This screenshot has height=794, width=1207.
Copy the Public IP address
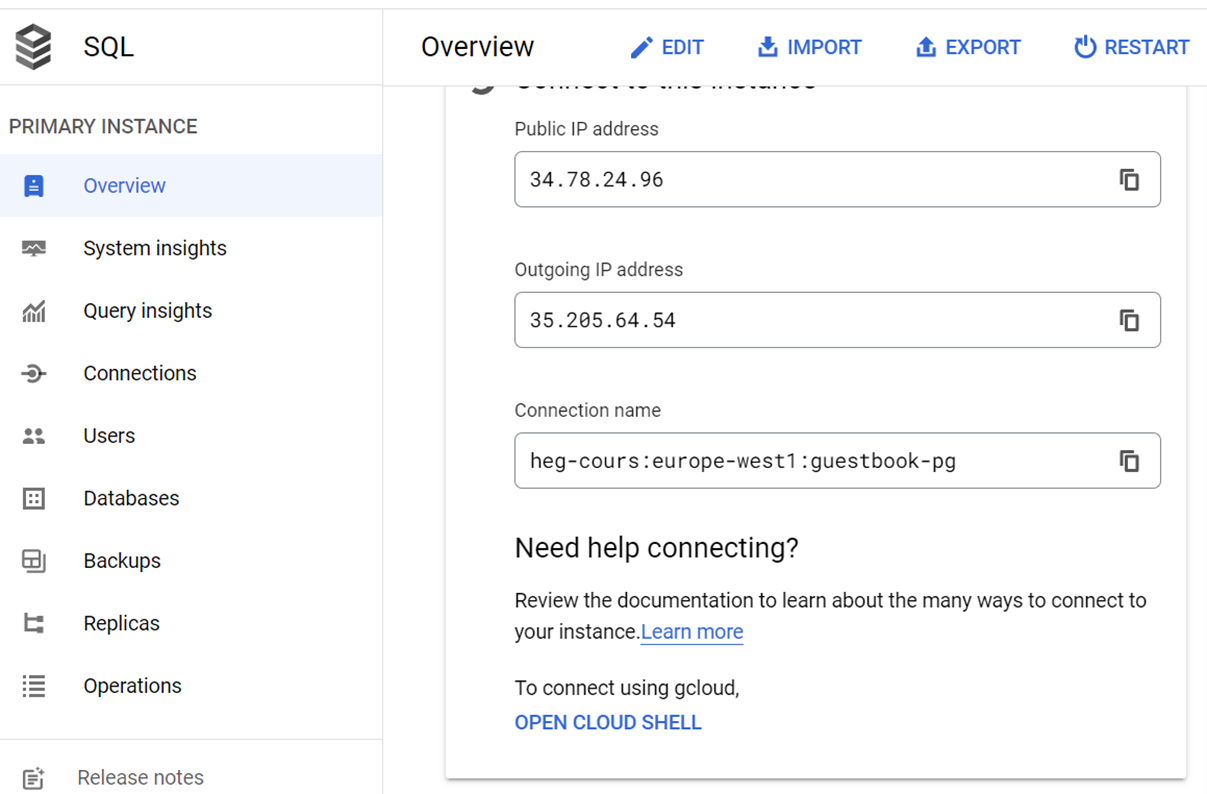coord(1129,180)
